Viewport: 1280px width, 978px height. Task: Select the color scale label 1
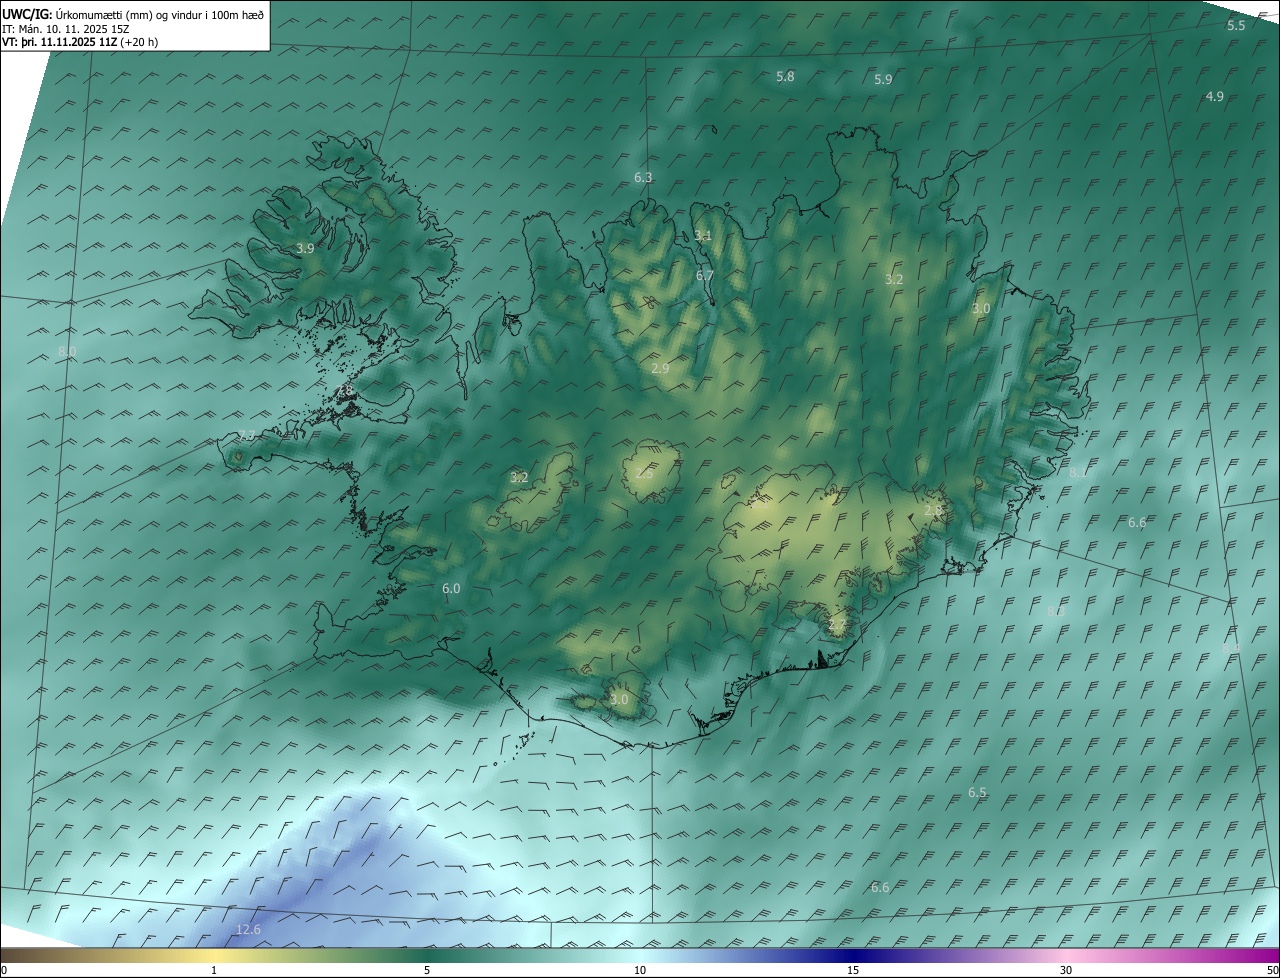tap(214, 970)
